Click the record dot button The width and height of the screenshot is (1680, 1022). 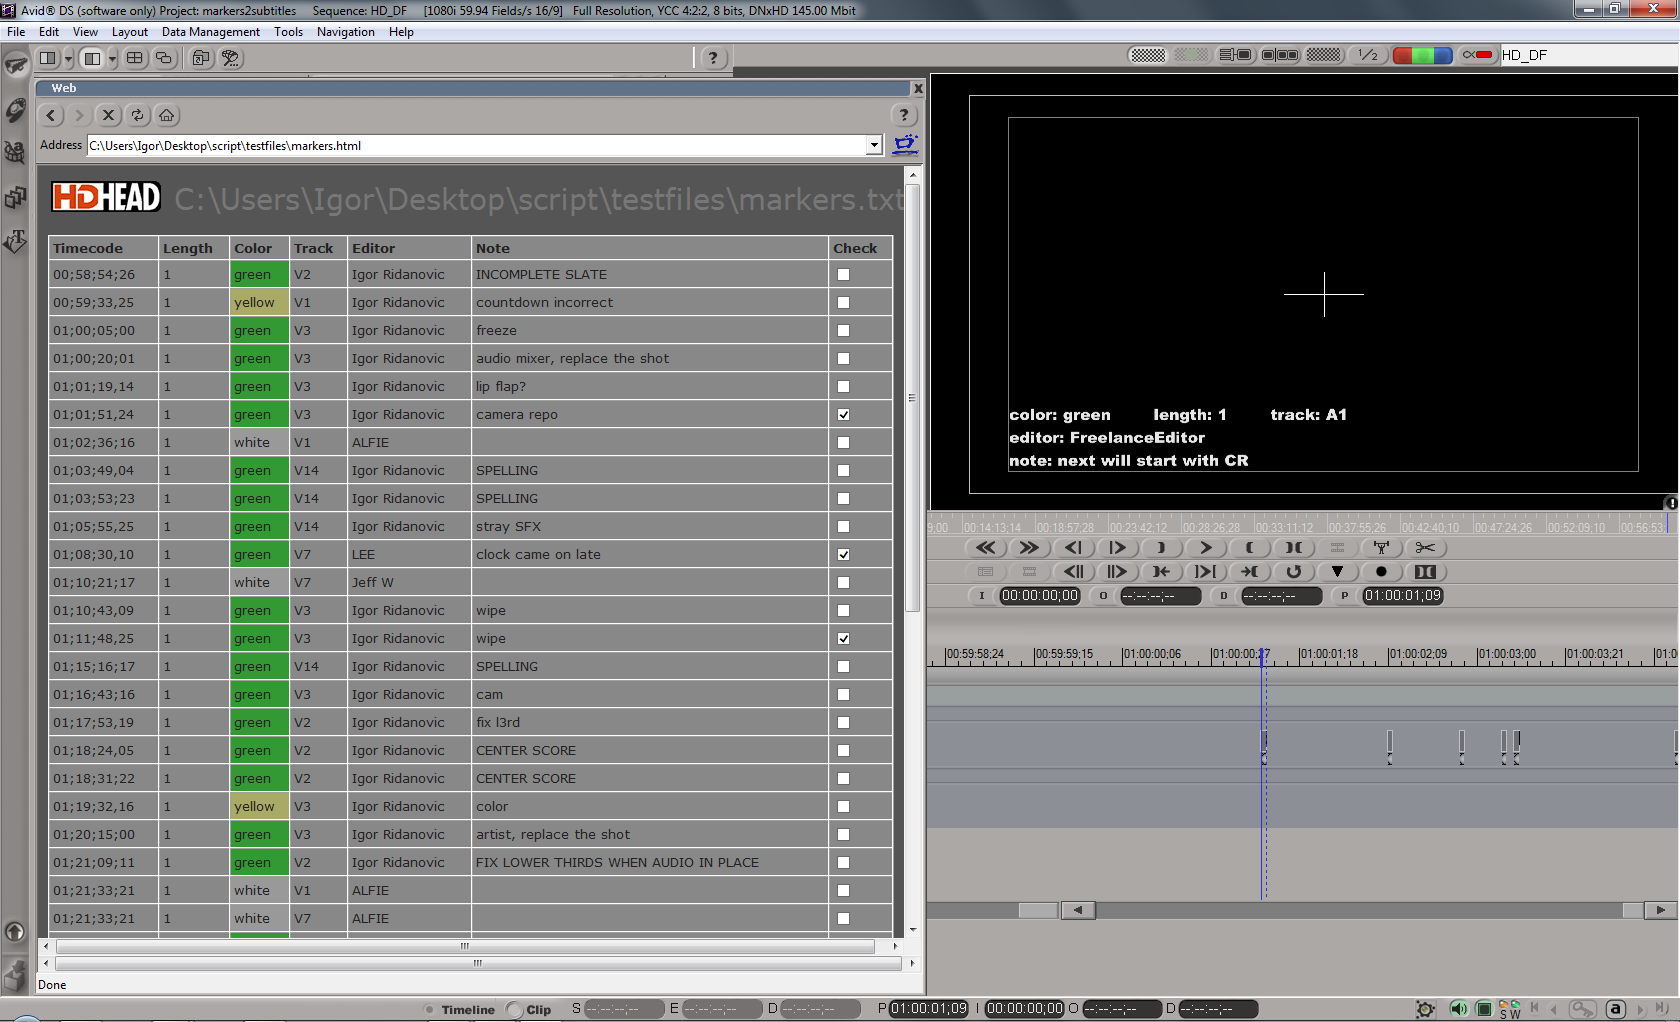click(1381, 572)
